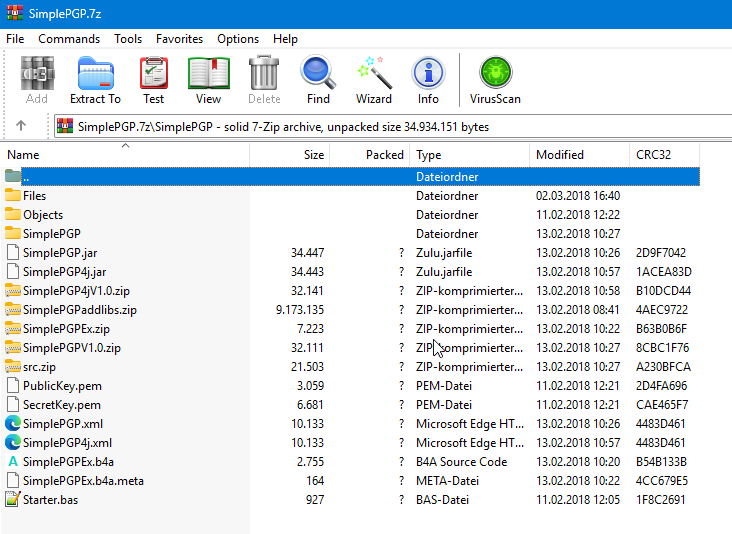
Task: Click the Edge icon of SimplePGP.xml
Action: [13, 424]
